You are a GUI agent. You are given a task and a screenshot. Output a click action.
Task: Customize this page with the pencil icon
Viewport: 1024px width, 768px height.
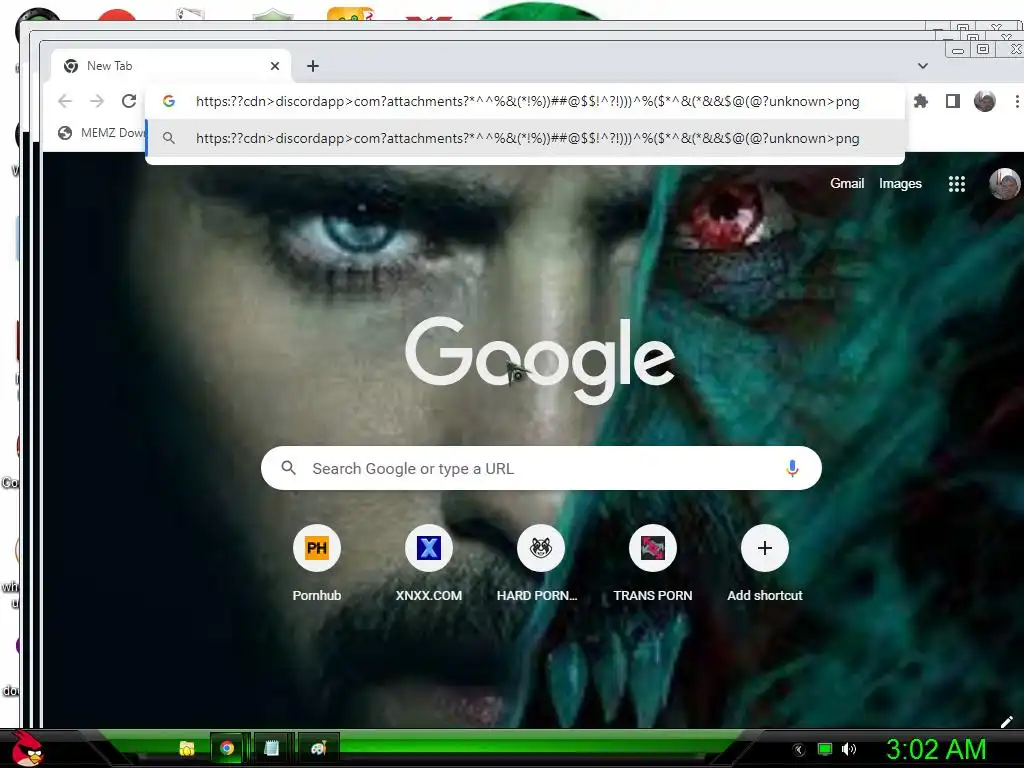point(1006,722)
